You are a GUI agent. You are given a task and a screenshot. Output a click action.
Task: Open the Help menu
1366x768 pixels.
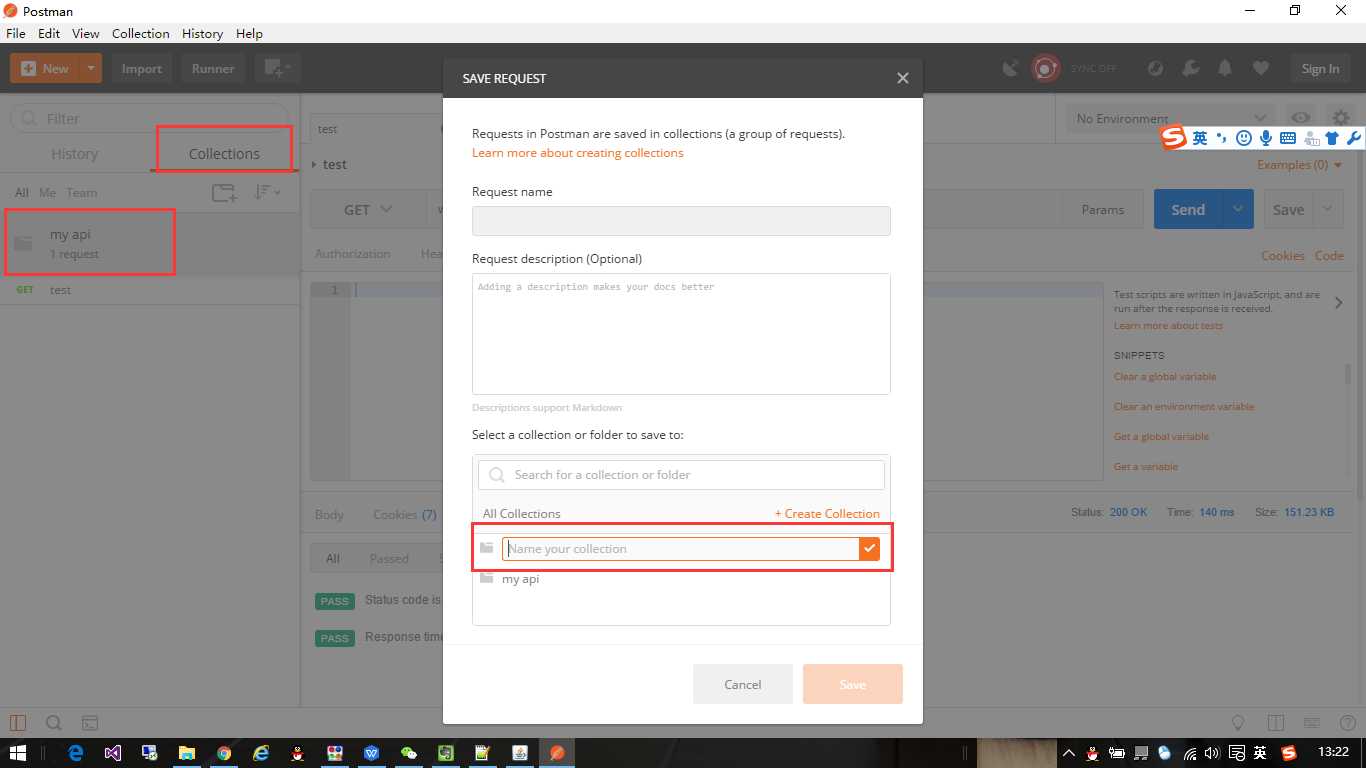click(x=249, y=33)
